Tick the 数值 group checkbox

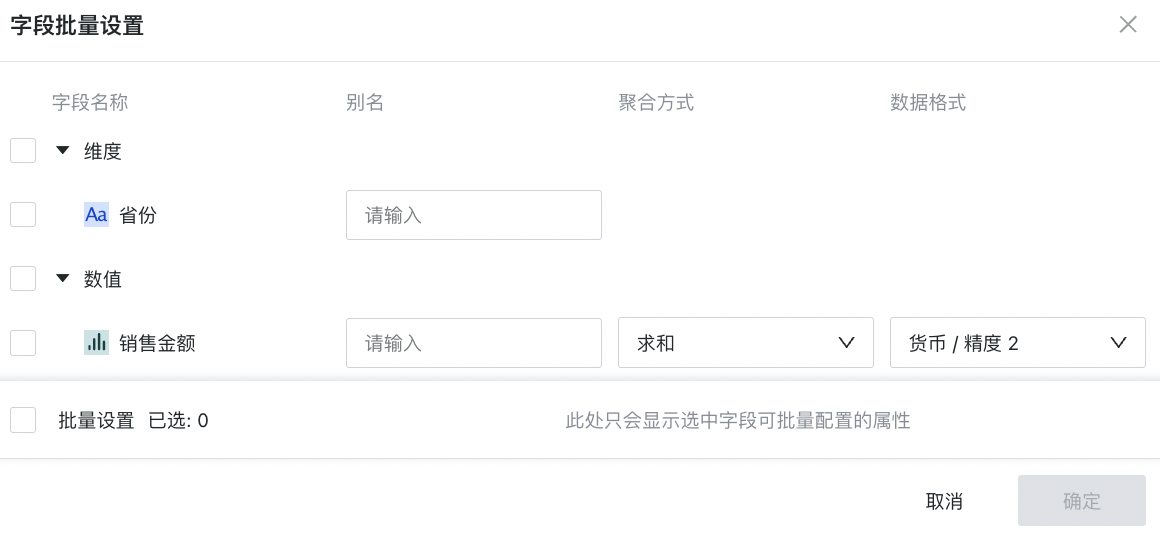[23, 279]
